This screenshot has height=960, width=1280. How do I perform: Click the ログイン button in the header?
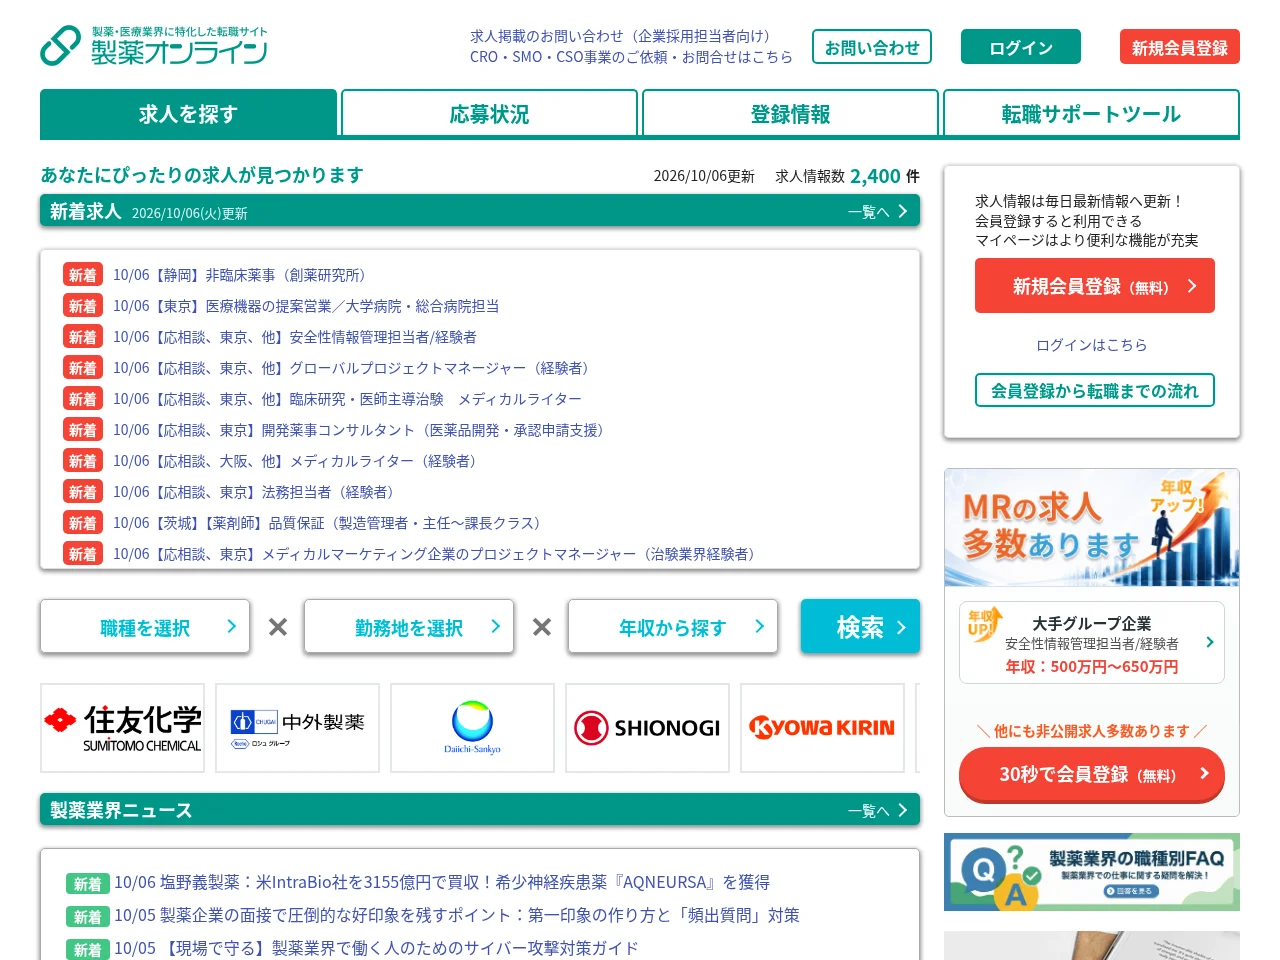coord(1021,47)
